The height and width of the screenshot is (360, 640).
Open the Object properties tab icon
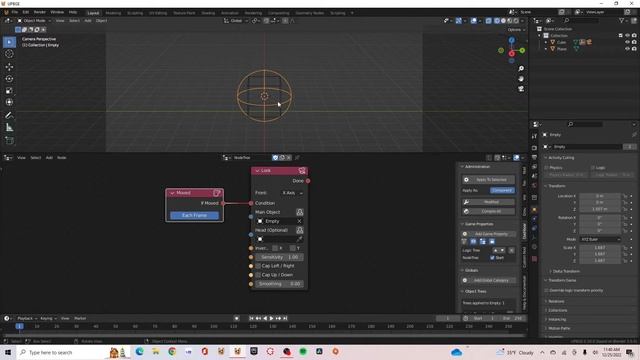534,210
